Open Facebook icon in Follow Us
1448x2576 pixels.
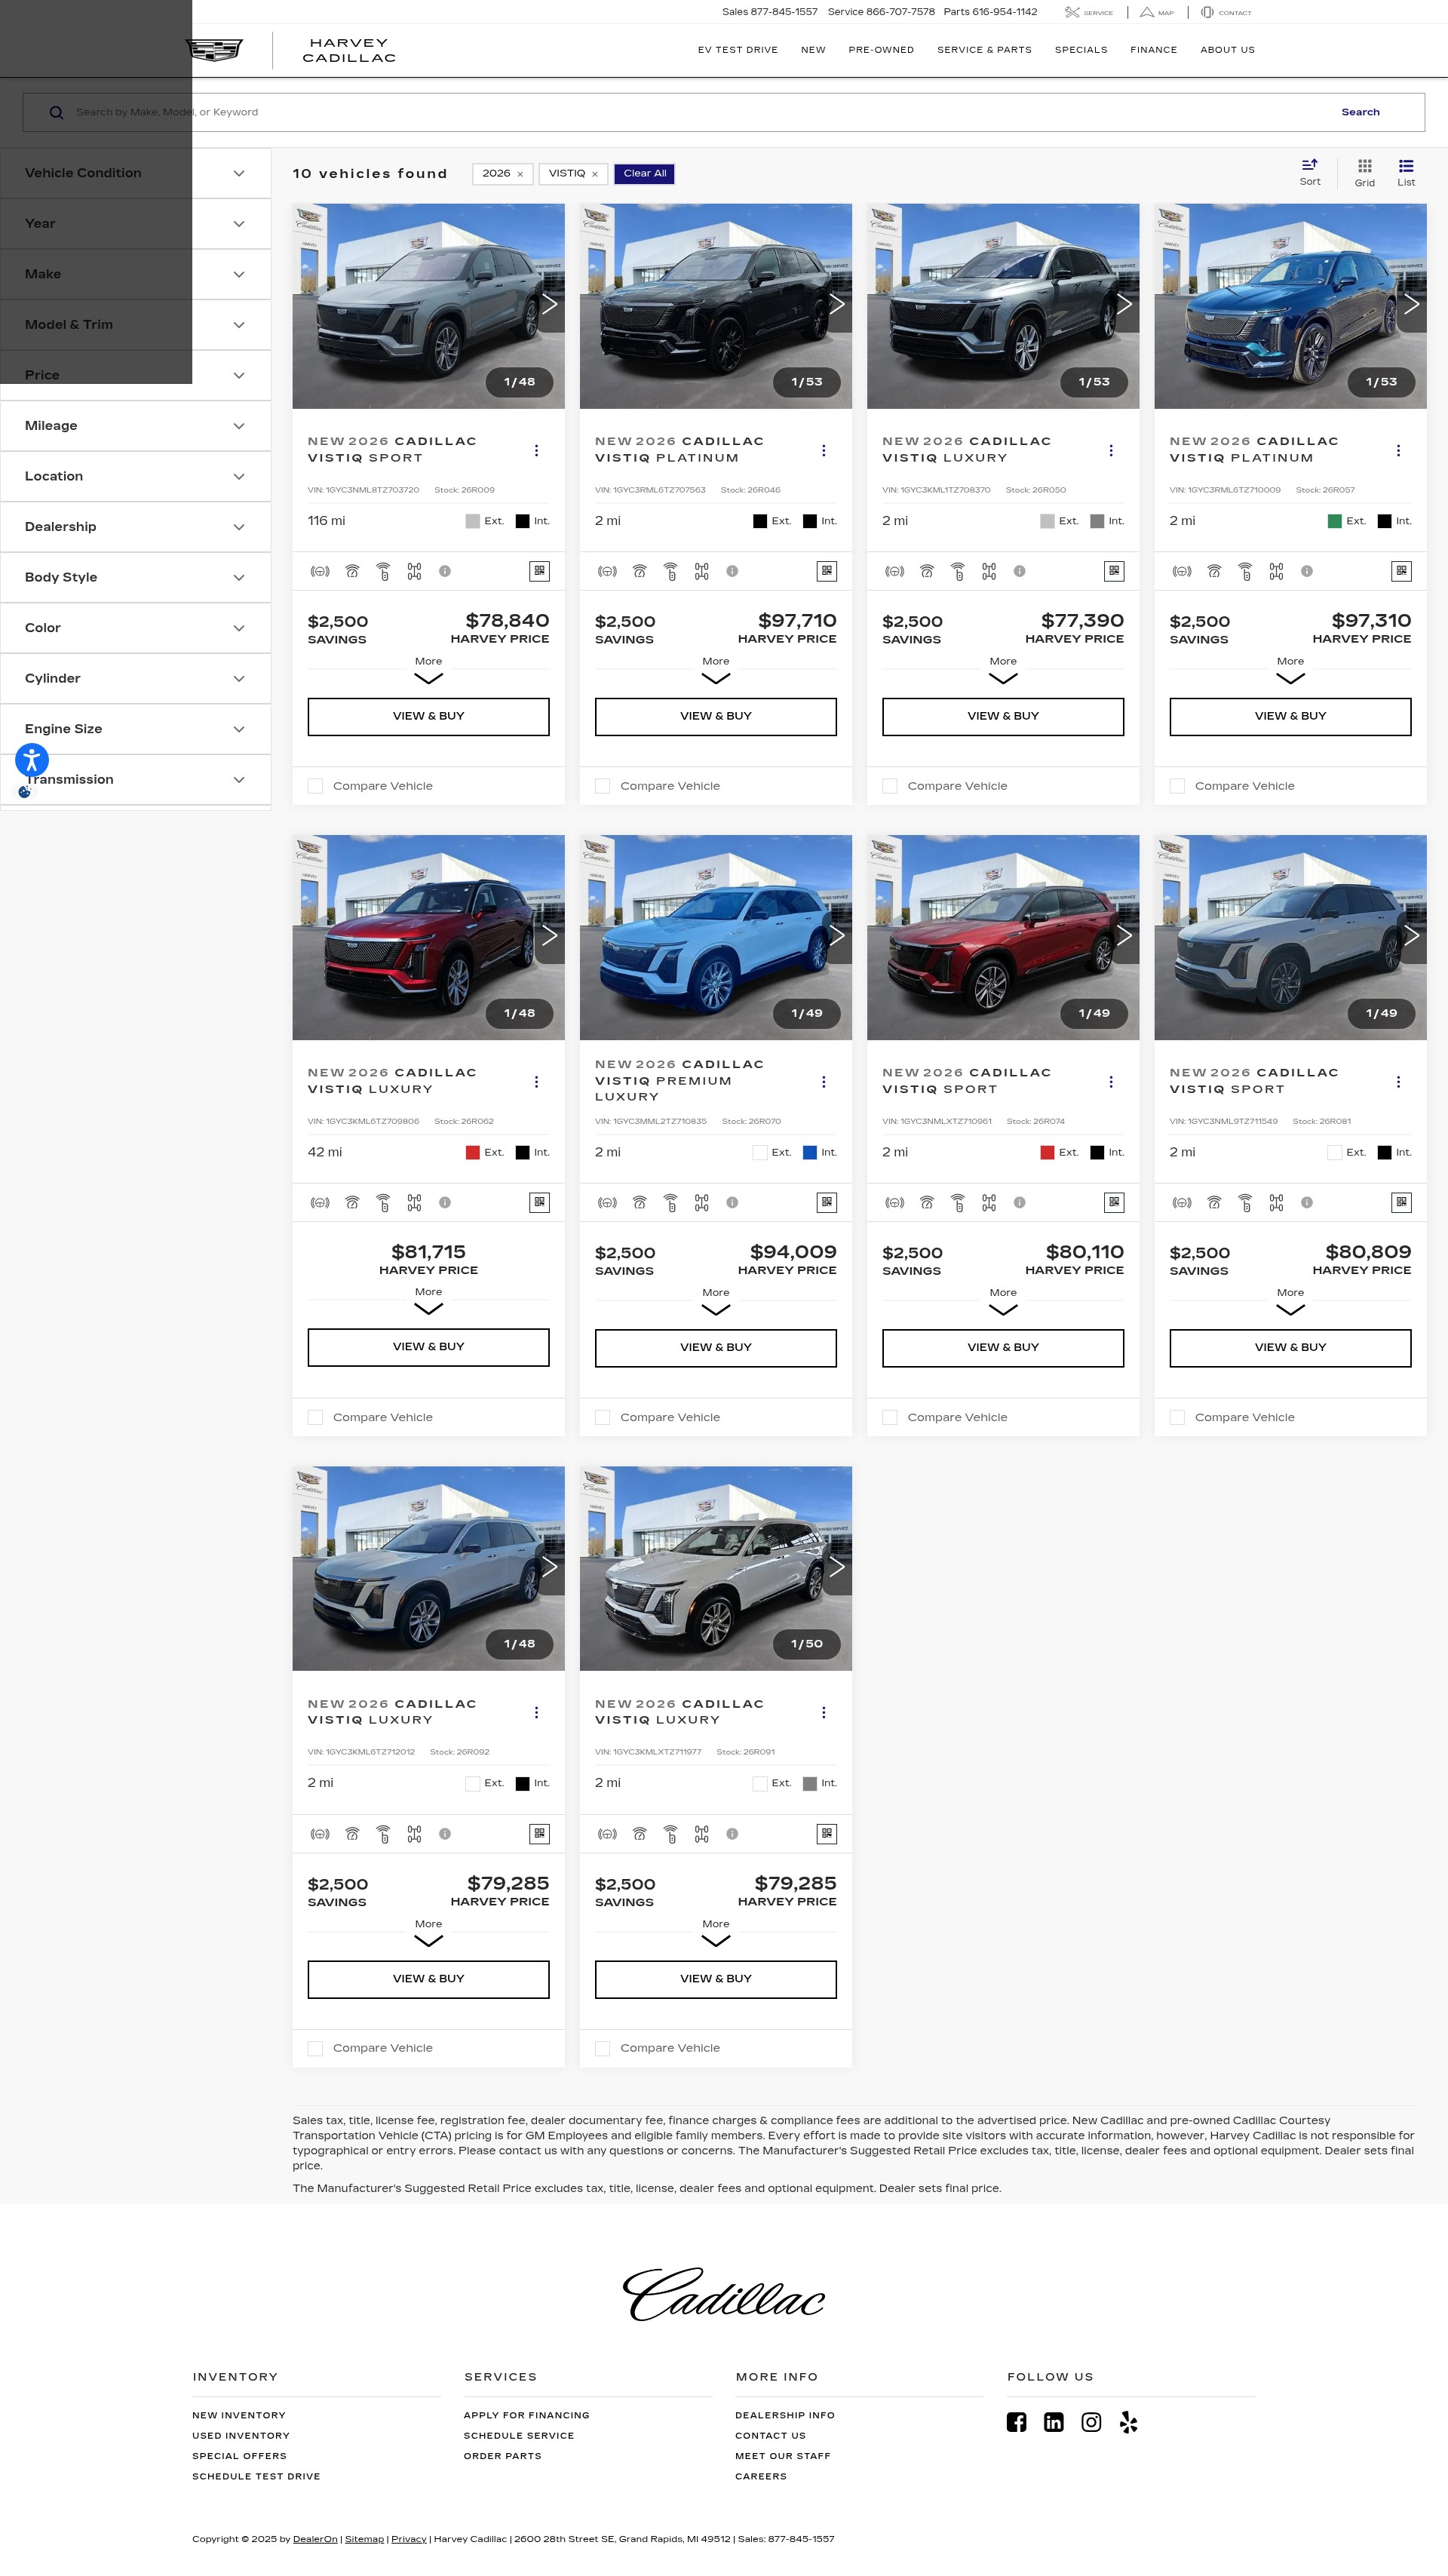click(1016, 2422)
